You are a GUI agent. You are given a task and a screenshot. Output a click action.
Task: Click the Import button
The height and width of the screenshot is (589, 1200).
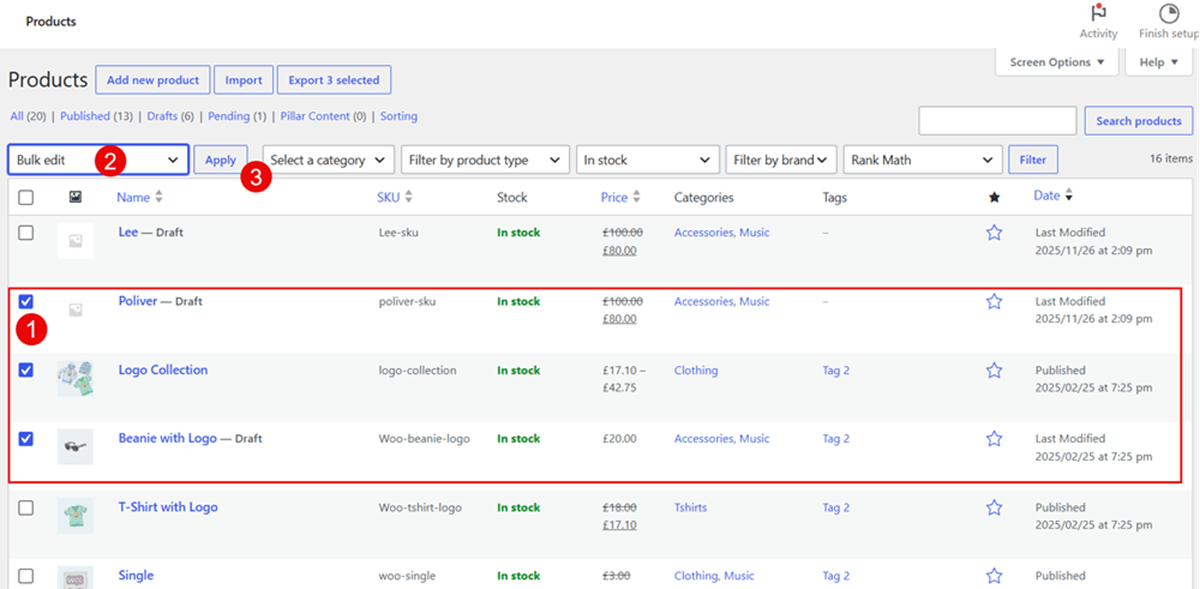243,80
